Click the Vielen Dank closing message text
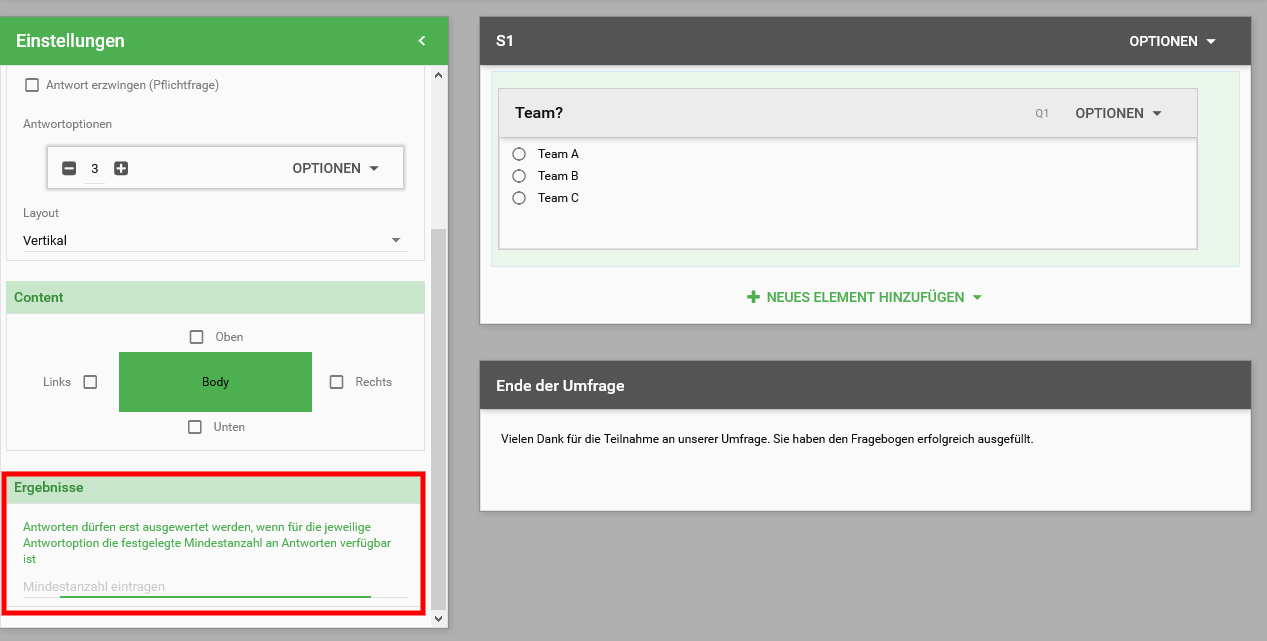The height and width of the screenshot is (641, 1267). [x=766, y=439]
